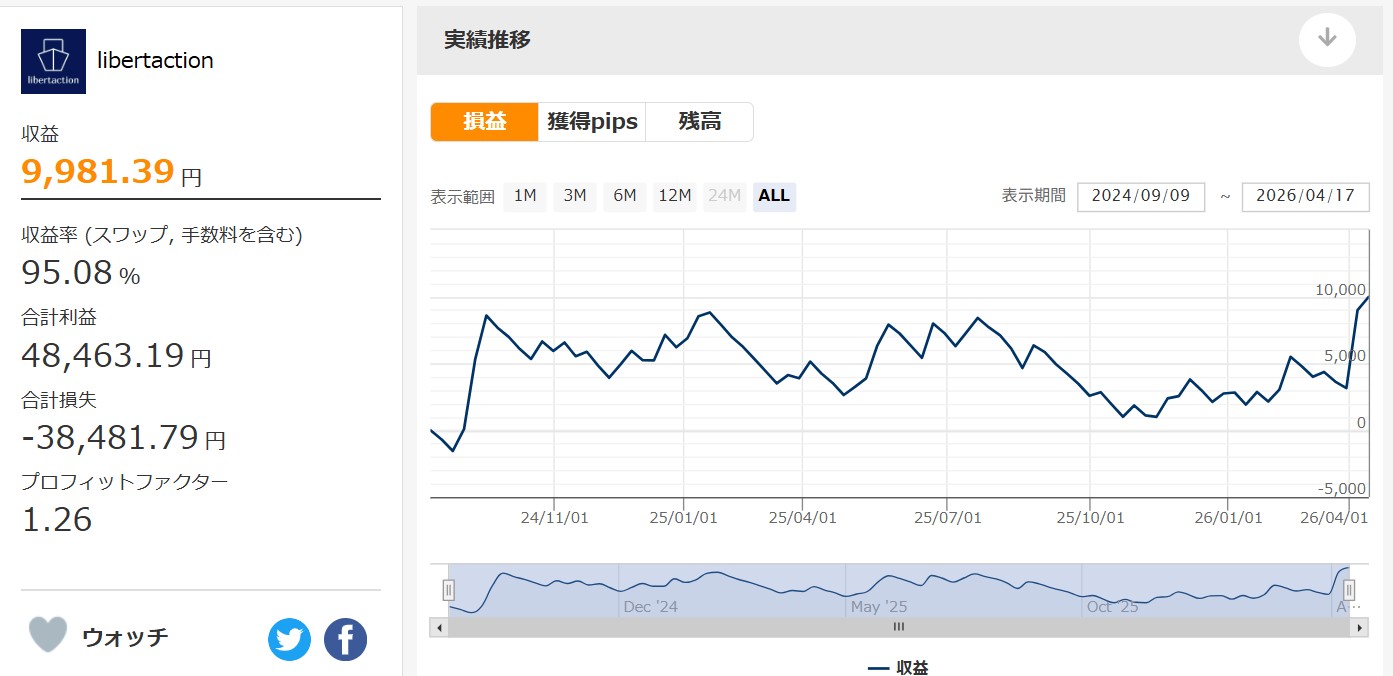Click the navigator right range handle
1393x676 pixels.
coord(1348,590)
